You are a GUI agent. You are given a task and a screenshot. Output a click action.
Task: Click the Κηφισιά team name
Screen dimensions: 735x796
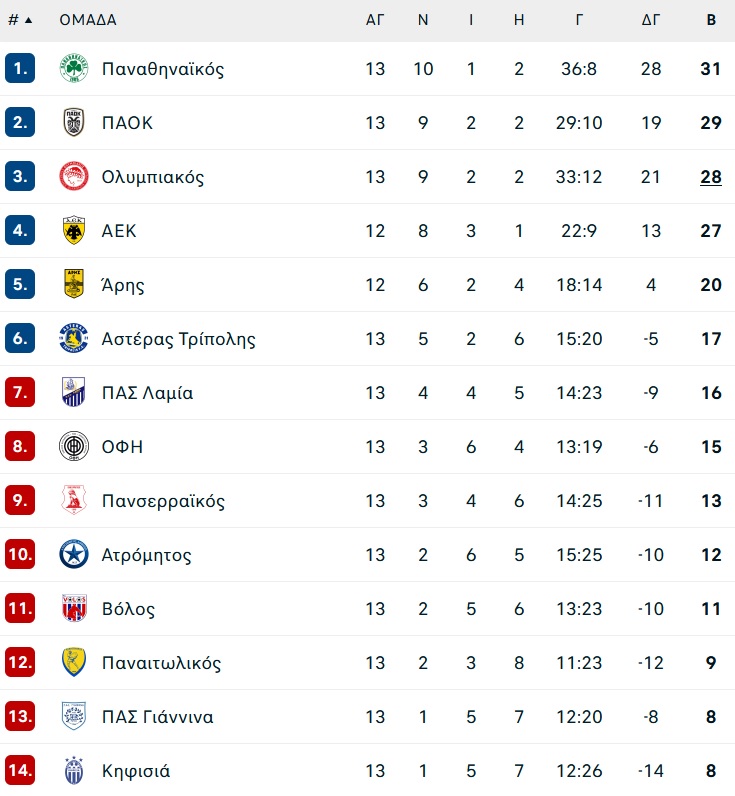136,771
